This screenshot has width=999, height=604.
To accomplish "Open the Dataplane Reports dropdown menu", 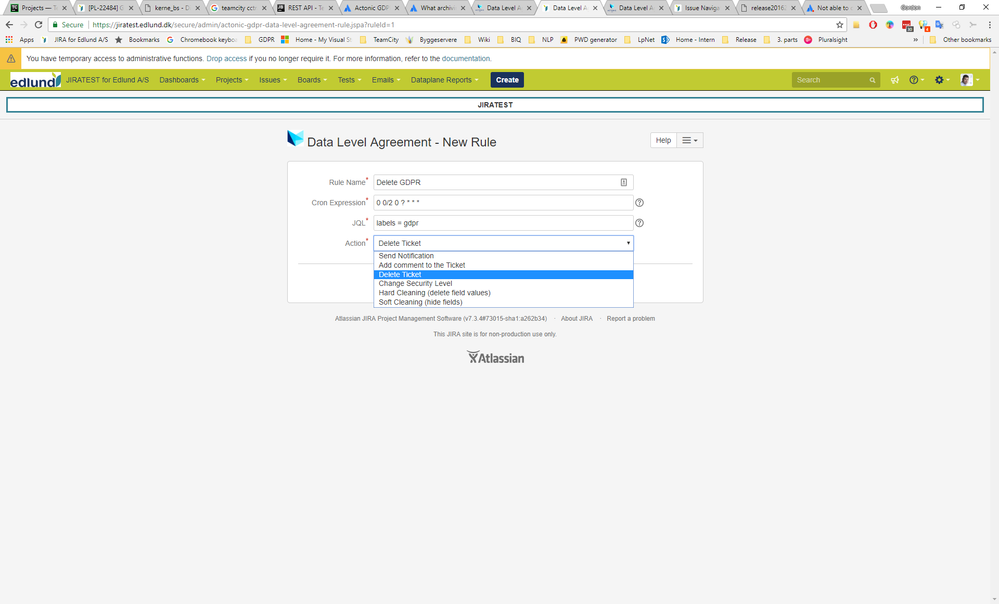I will coord(444,80).
